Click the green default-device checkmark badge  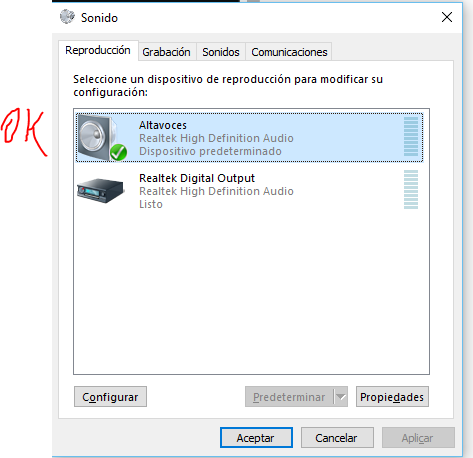tap(118, 152)
